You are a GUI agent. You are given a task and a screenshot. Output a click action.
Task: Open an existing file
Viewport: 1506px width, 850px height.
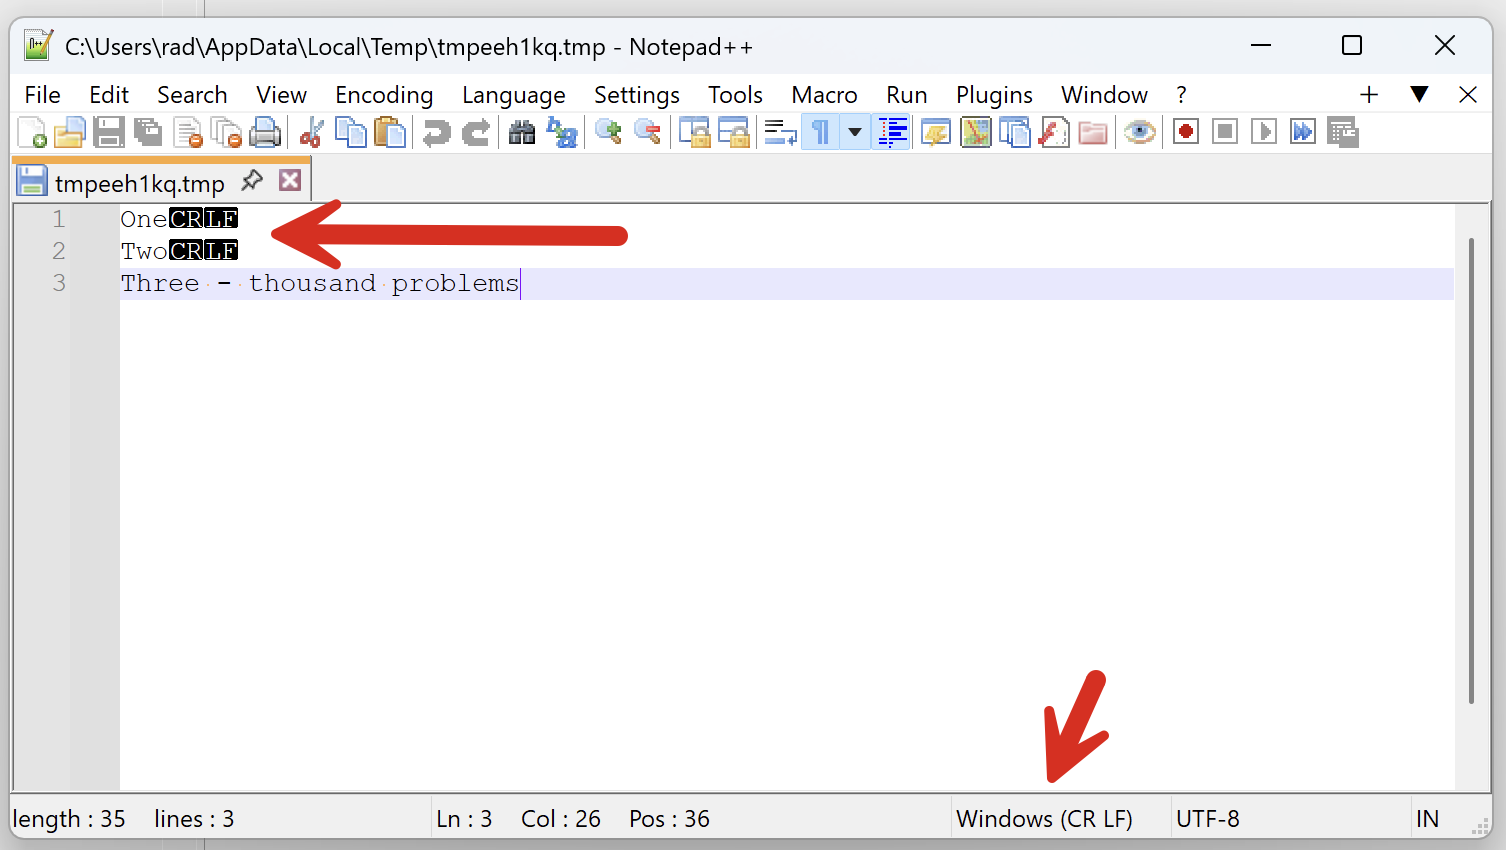pyautogui.click(x=69, y=131)
